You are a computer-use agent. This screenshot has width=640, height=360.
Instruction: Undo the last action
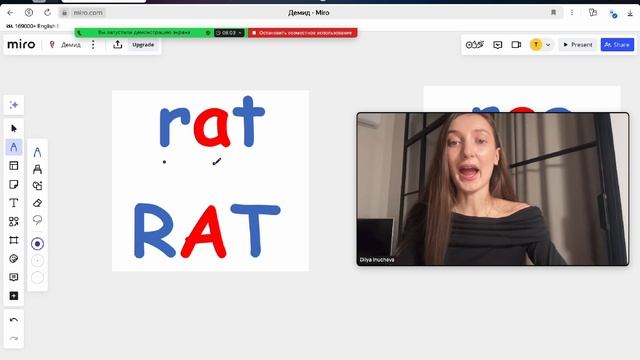(13, 320)
